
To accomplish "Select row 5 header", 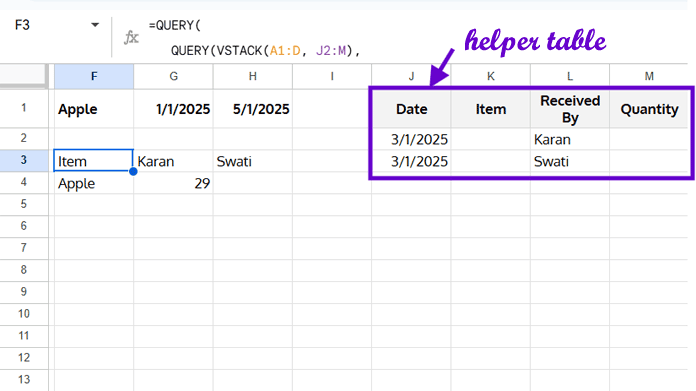I will (24, 204).
